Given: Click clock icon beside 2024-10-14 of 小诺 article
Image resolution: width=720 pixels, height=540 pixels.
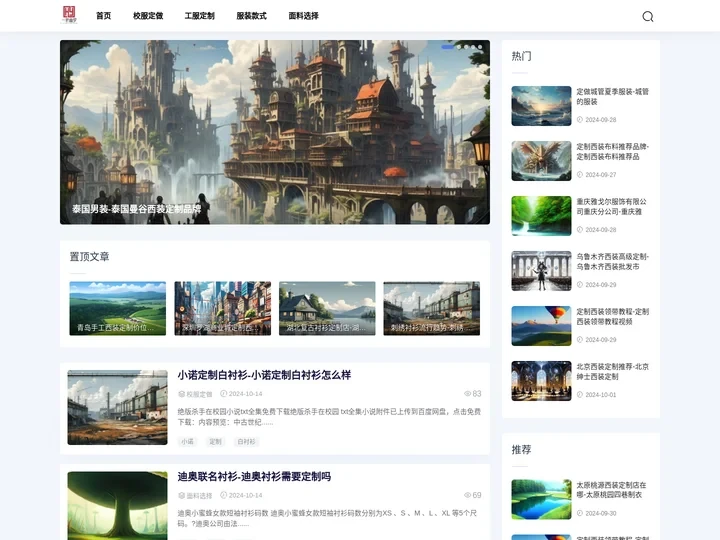Looking at the screenshot, I should click(224, 394).
